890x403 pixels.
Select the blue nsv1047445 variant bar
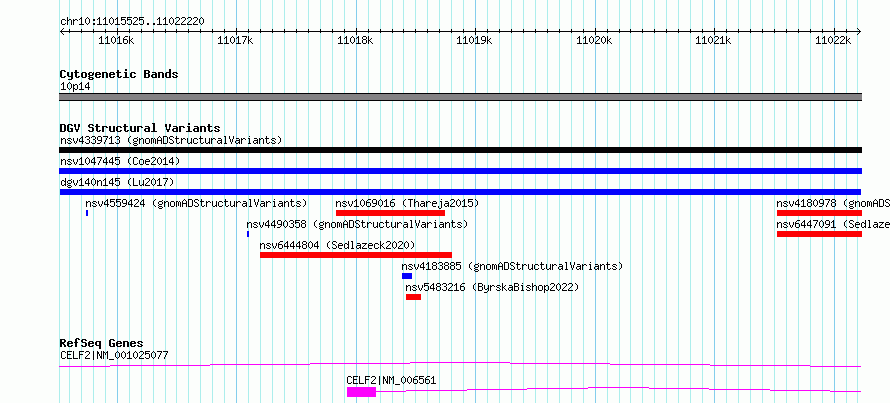click(461, 171)
